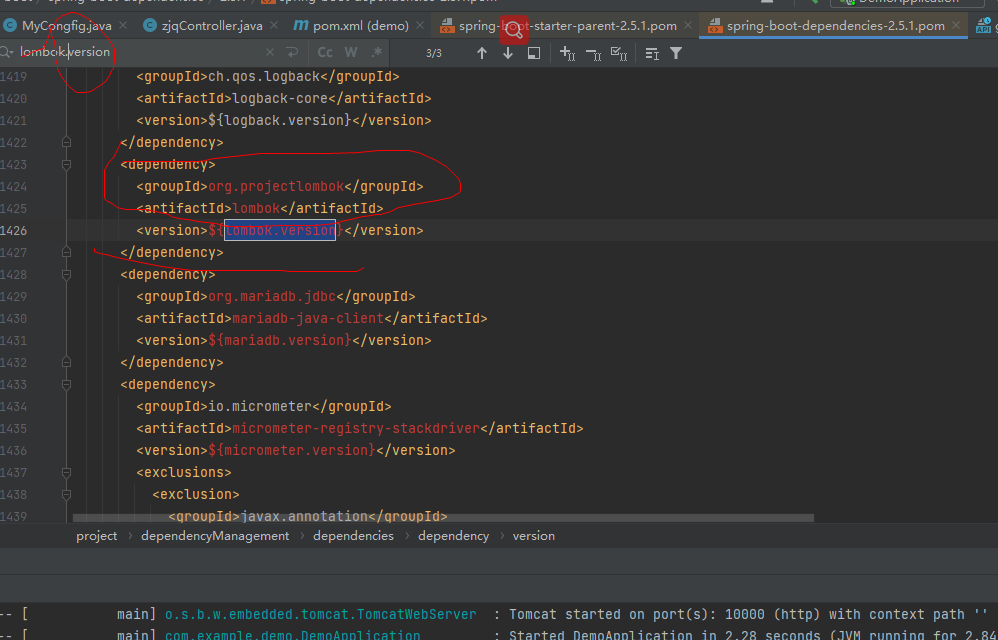This screenshot has height=640, width=998.
Task: Select the project breadcrumb
Action: 97,536
